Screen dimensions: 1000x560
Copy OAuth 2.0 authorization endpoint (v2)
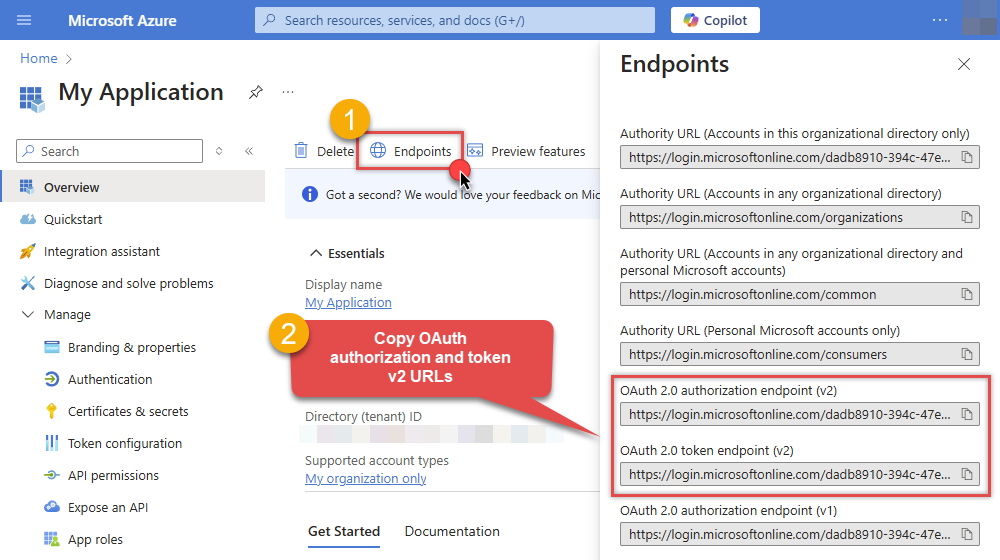(x=967, y=414)
